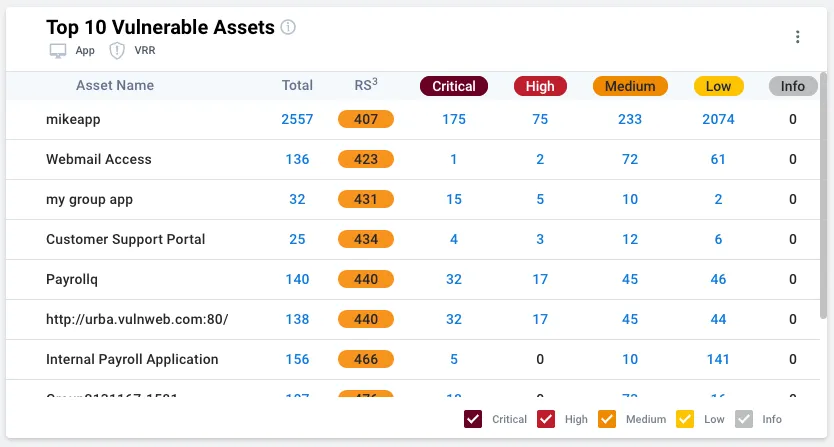Click the App monitor icon
The image size is (834, 447).
point(57,51)
